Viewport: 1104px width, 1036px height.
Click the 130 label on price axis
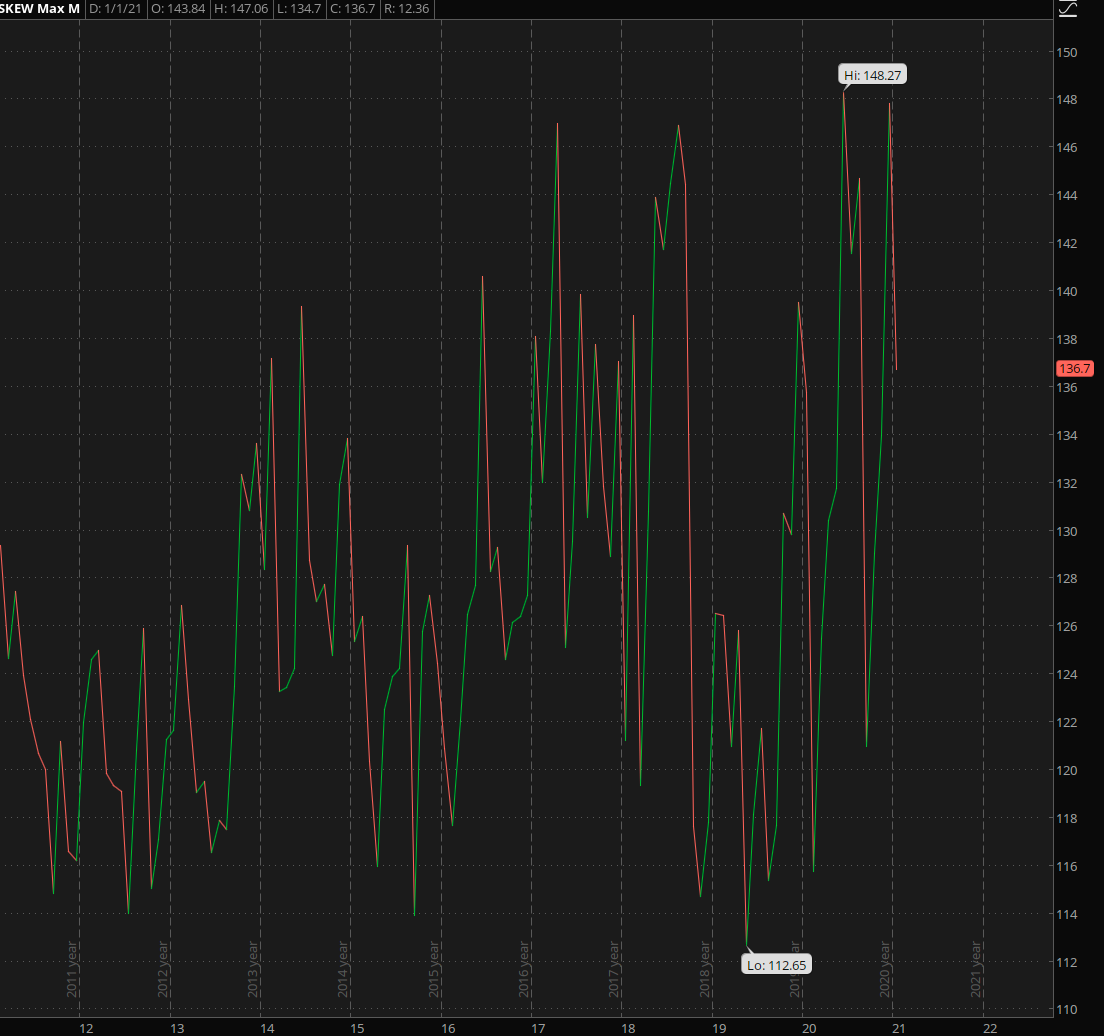(1068, 531)
